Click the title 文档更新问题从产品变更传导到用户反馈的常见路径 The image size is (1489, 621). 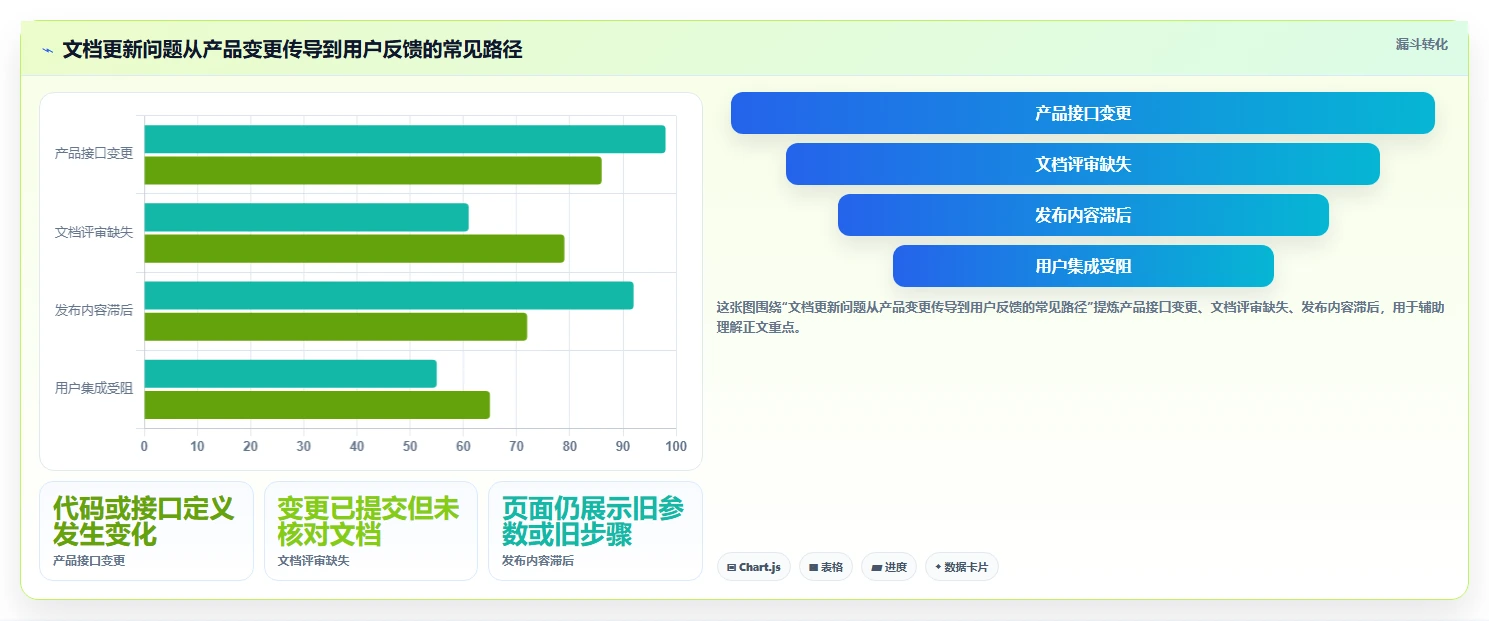click(292, 50)
